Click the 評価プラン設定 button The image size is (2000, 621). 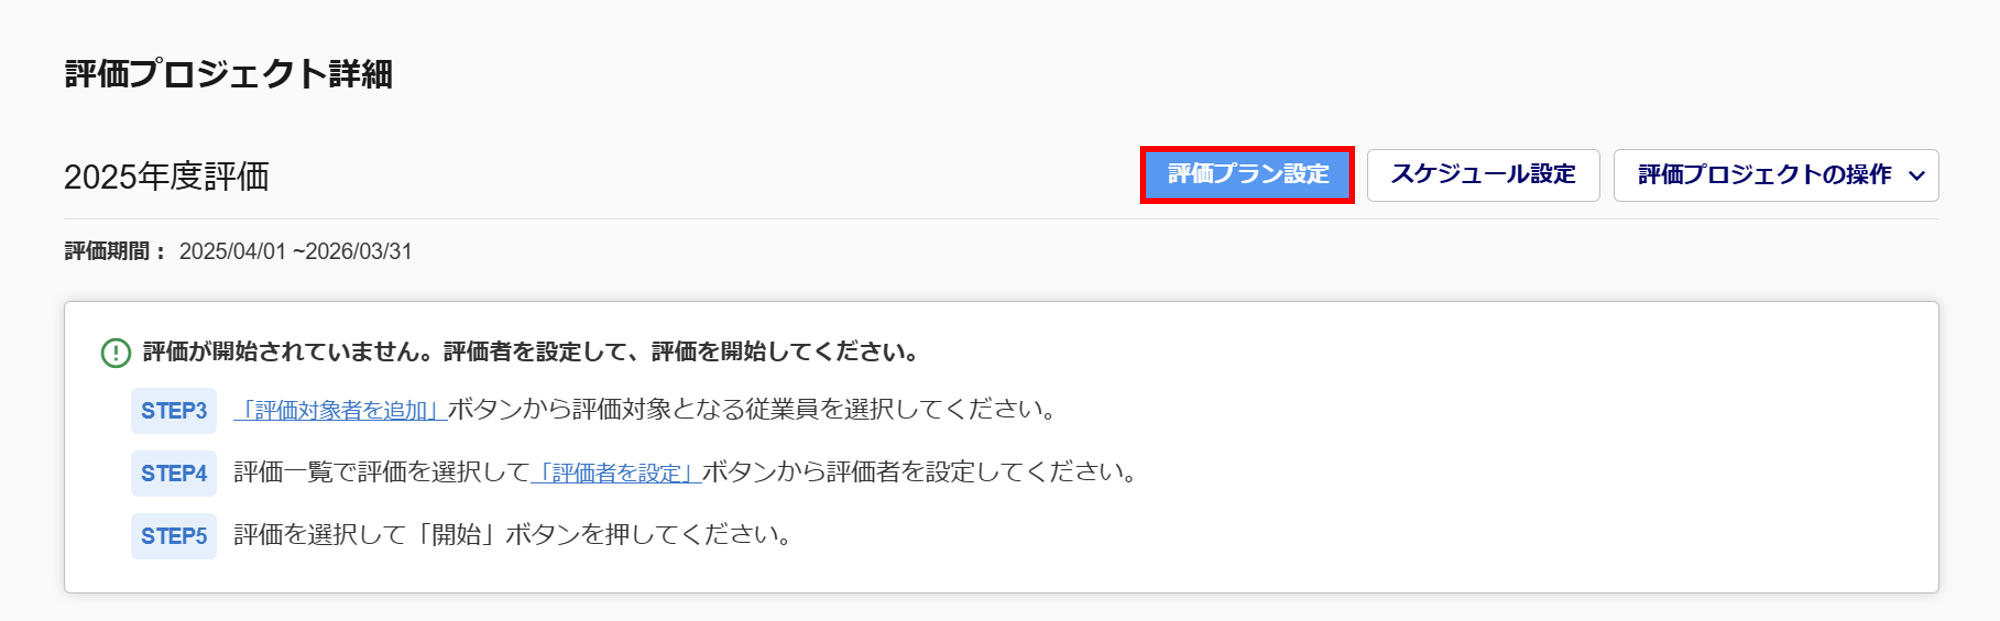(1247, 175)
